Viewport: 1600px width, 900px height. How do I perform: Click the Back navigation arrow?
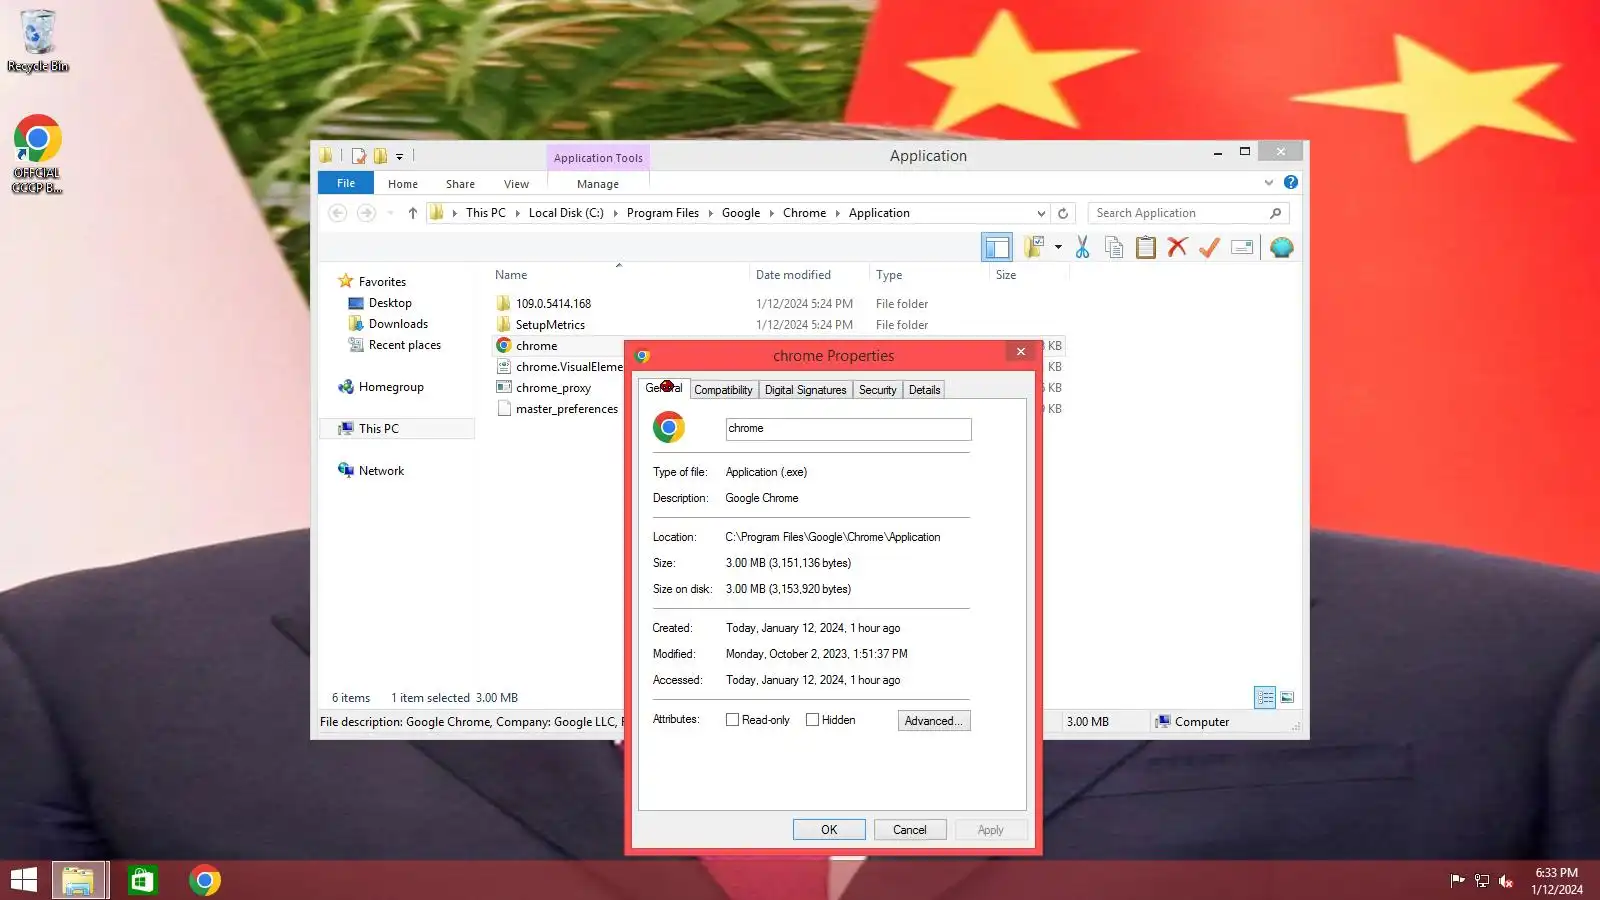(338, 213)
